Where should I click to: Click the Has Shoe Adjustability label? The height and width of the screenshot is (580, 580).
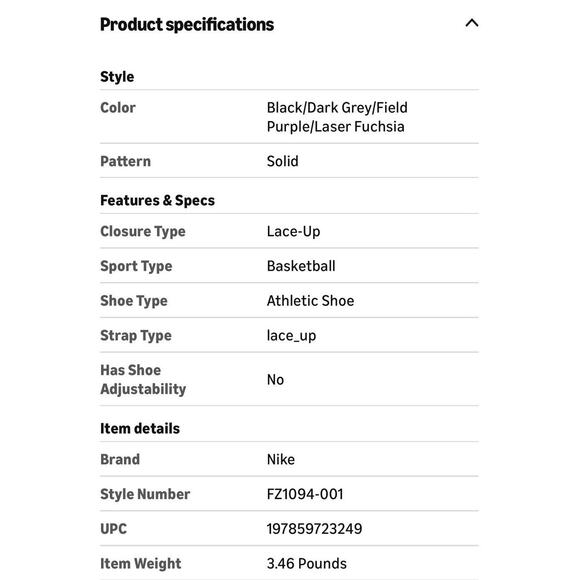click(143, 380)
